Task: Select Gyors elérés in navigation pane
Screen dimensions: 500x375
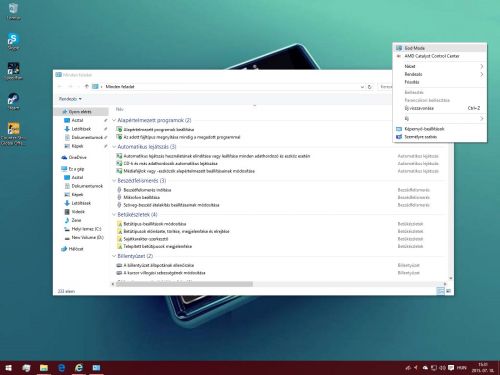Action: [80, 112]
